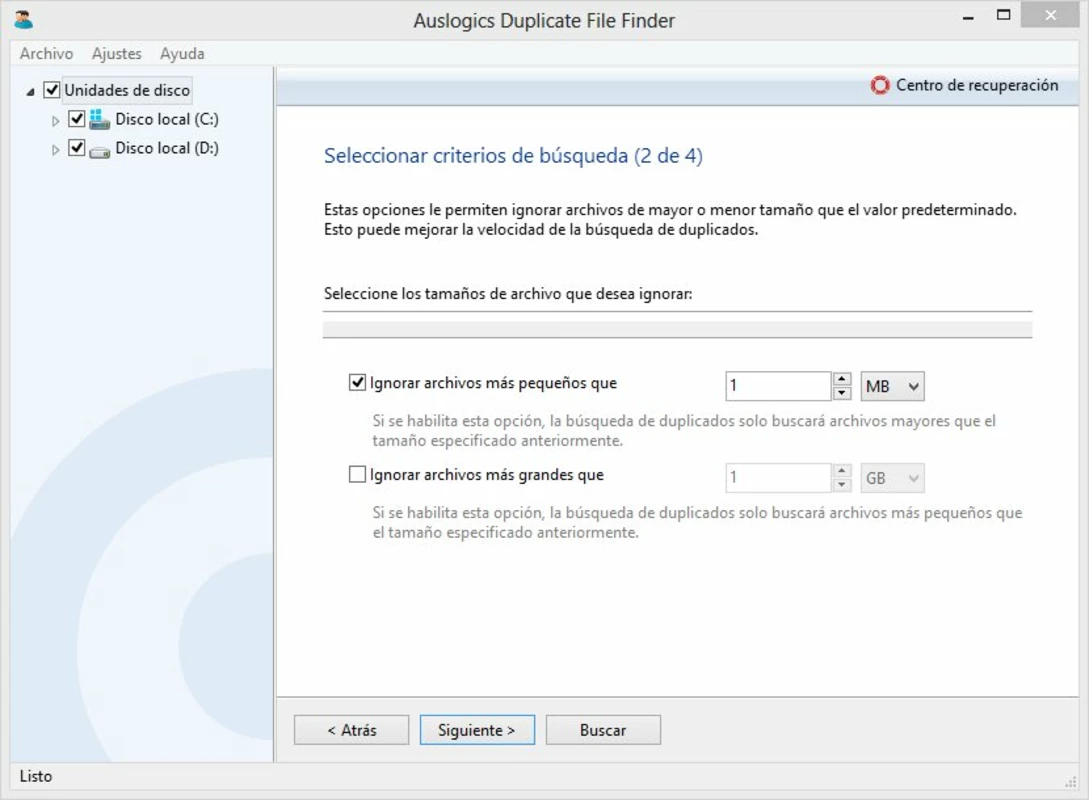This screenshot has width=1089, height=800.
Task: Increase the minimum size spinner value
Action: [x=842, y=379]
